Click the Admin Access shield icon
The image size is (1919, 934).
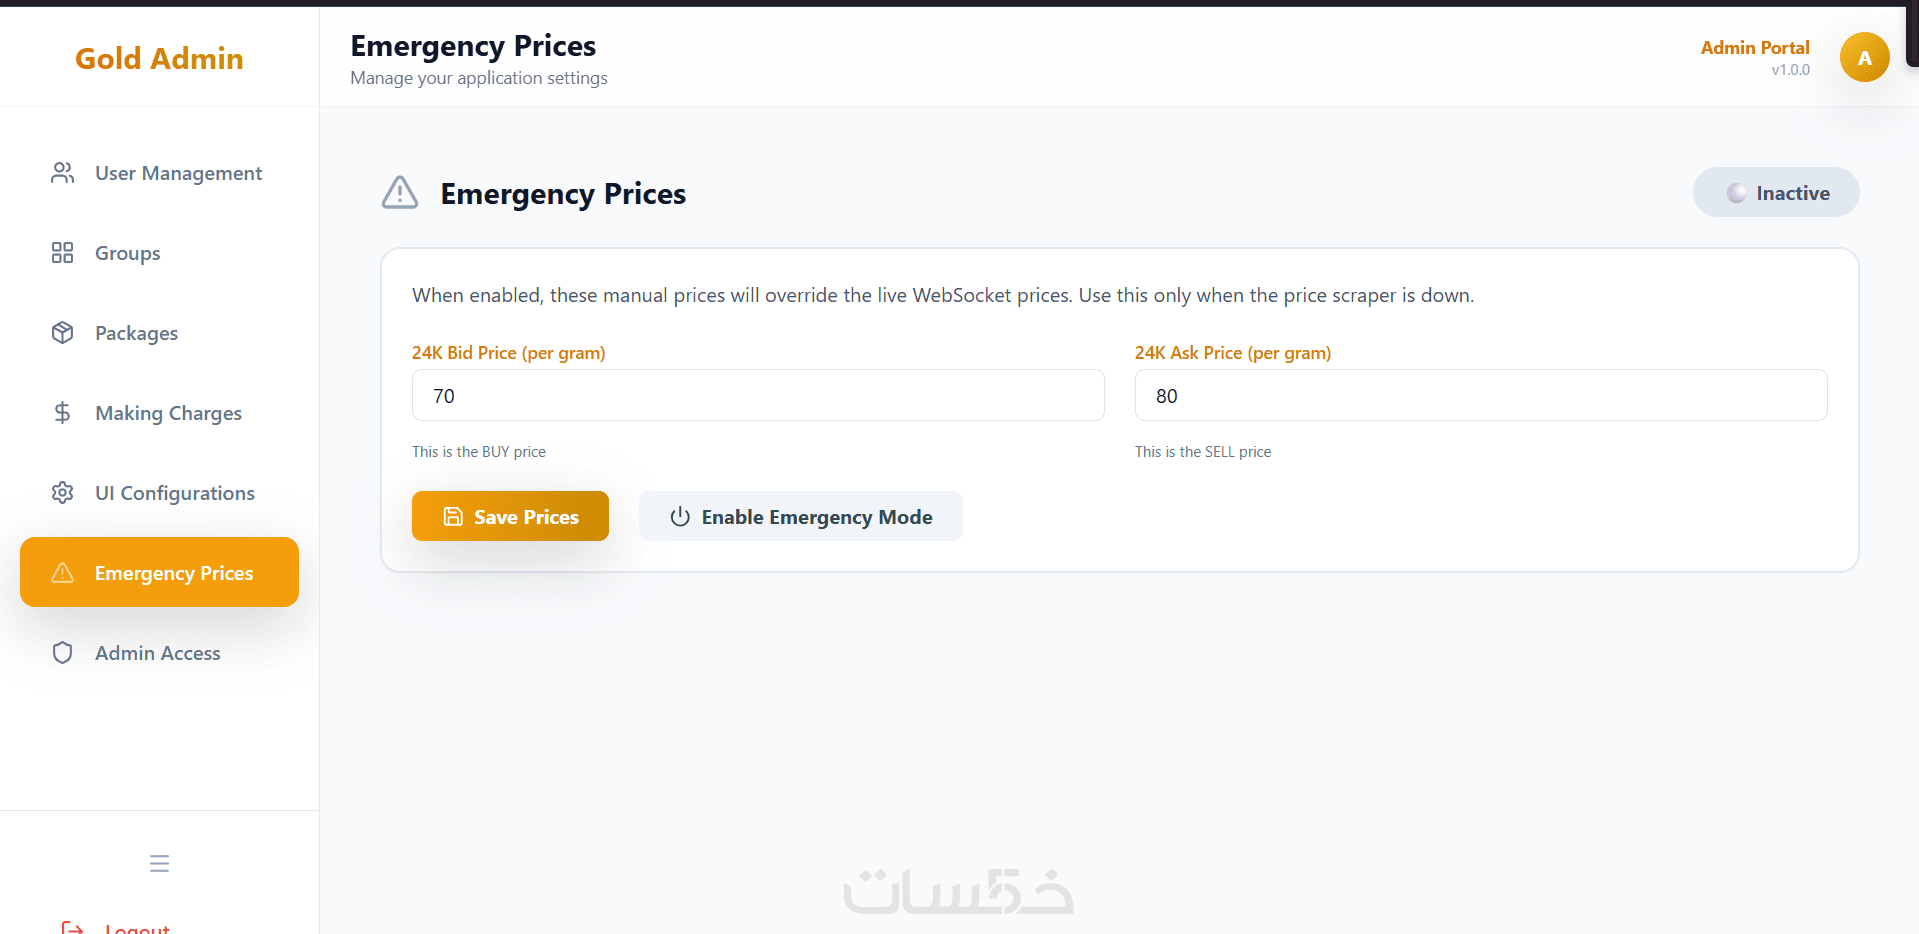62,653
